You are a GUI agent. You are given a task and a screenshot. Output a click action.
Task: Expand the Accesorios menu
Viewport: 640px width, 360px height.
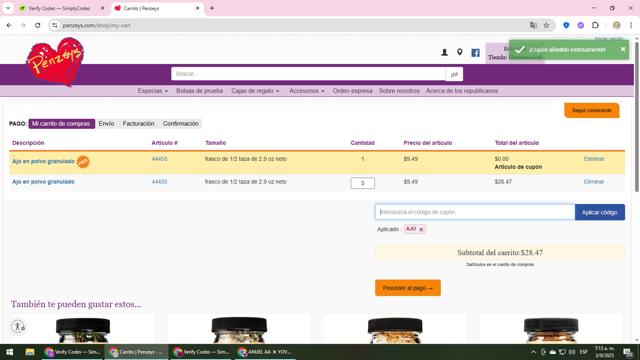click(307, 91)
